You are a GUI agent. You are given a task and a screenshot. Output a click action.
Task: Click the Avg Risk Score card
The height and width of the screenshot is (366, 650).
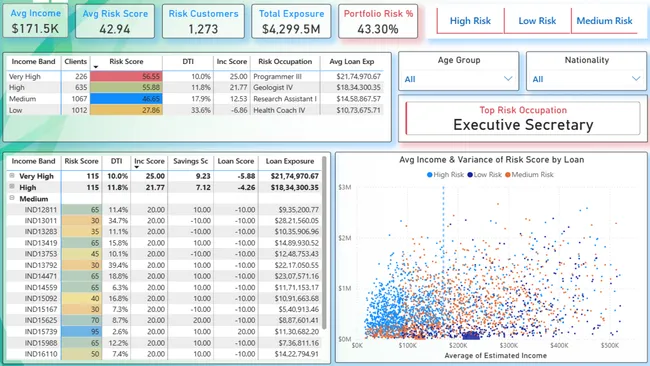[x=115, y=21]
